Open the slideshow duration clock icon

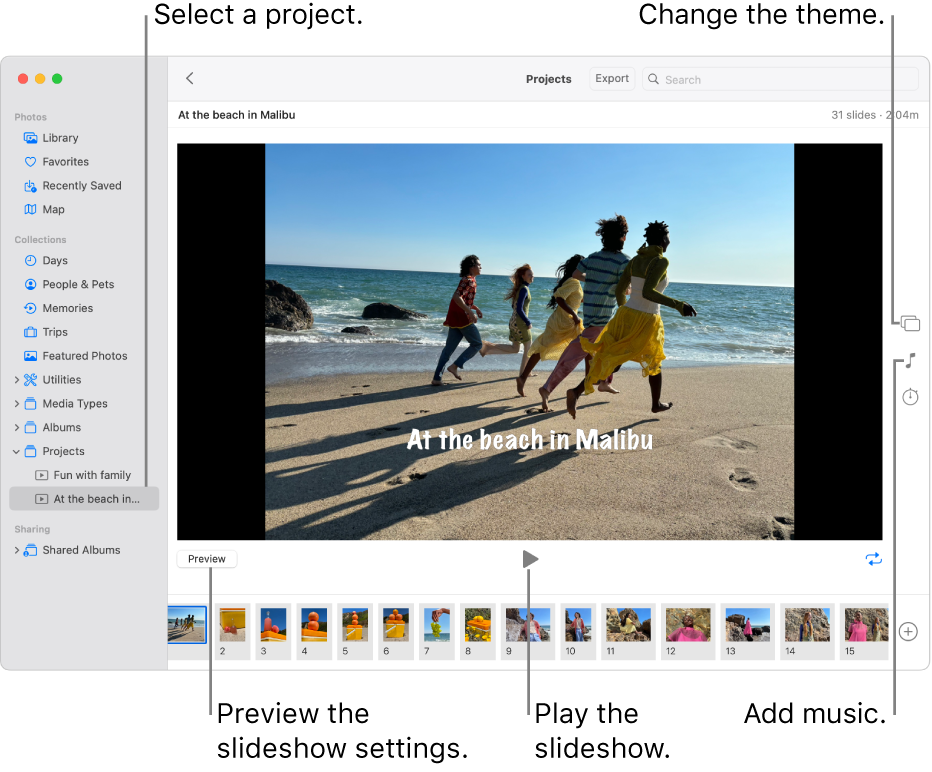pos(910,396)
